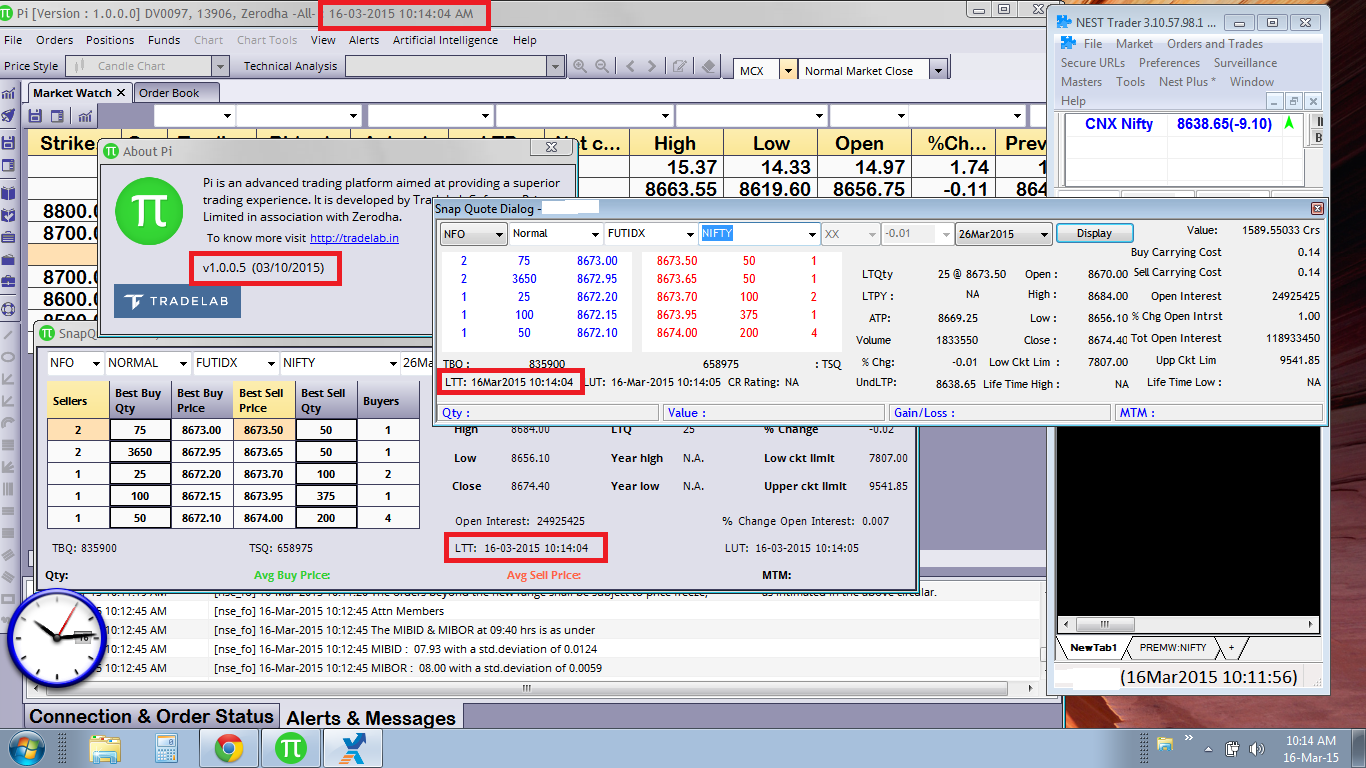This screenshot has height=768, width=1366.
Task: Click 8673.50 best sell price cell in Pi
Action: click(266, 429)
